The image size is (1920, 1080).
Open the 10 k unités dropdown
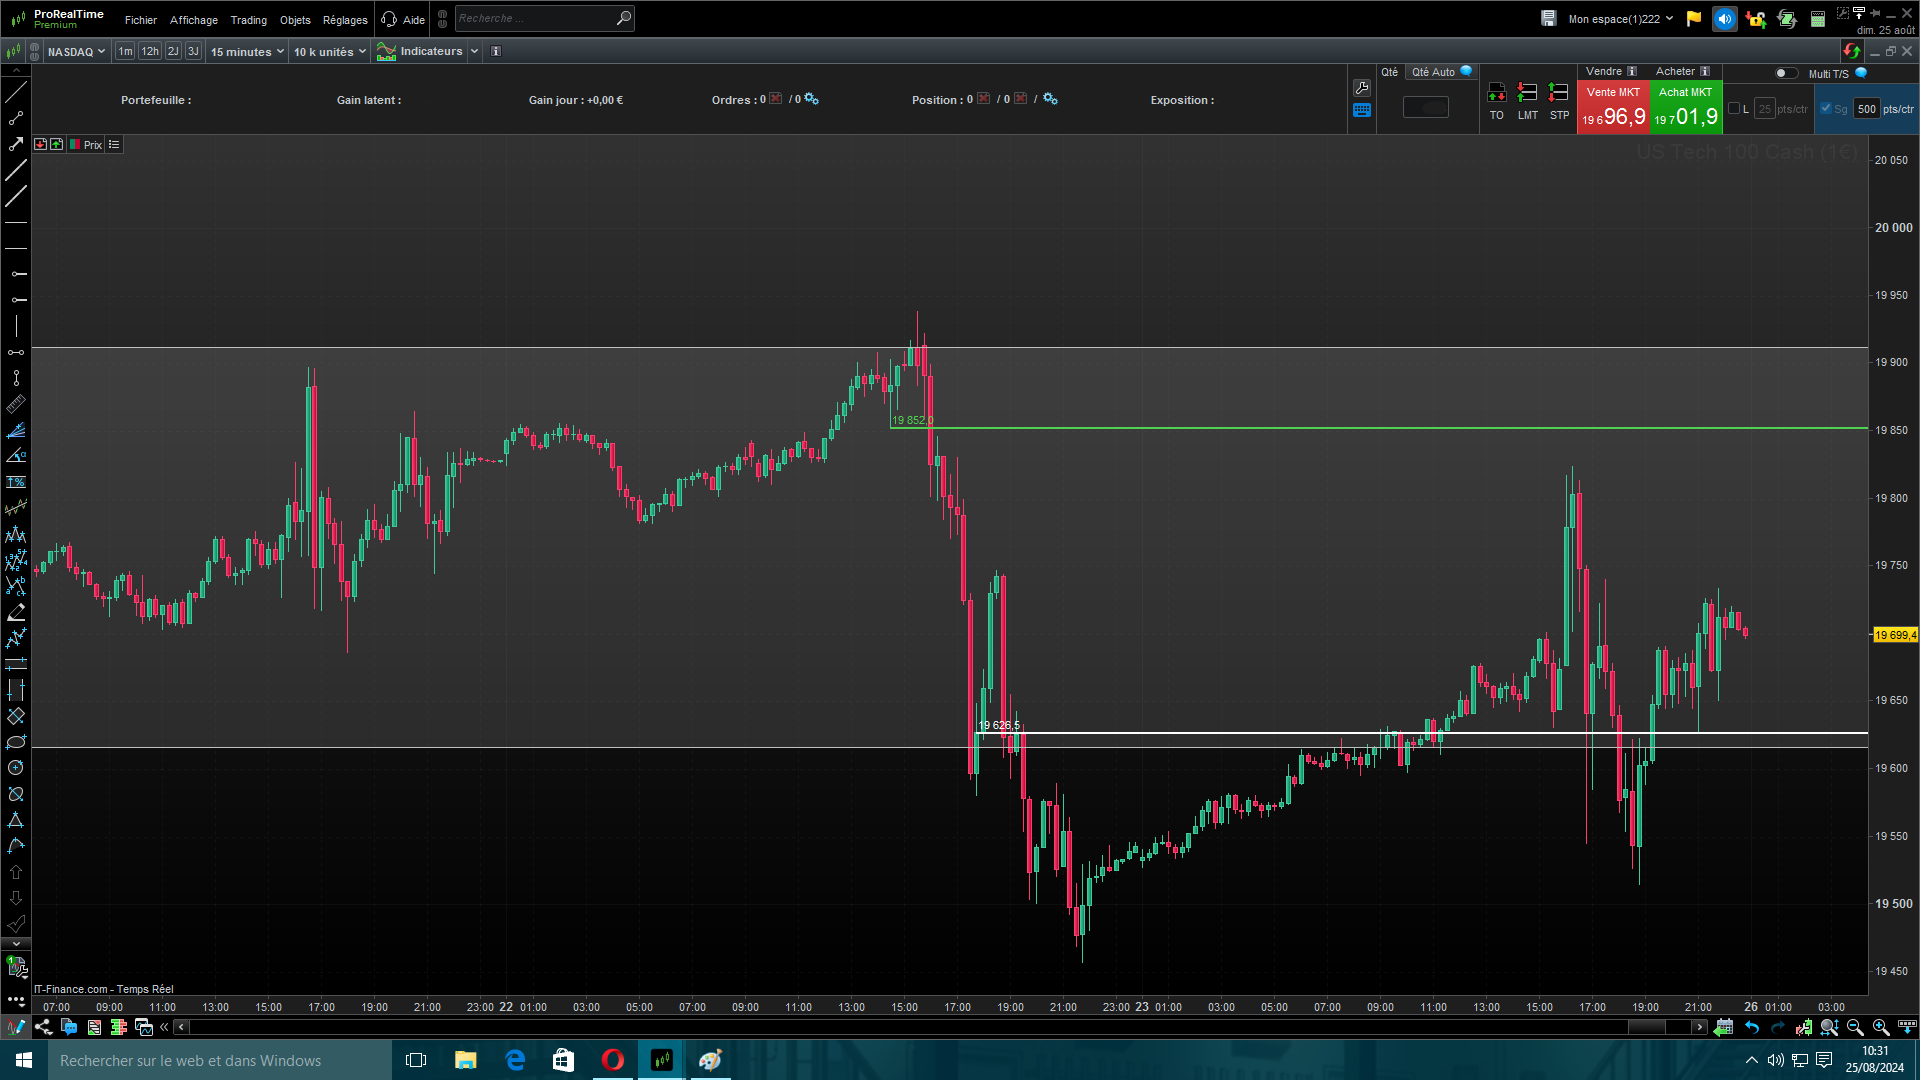click(x=329, y=52)
